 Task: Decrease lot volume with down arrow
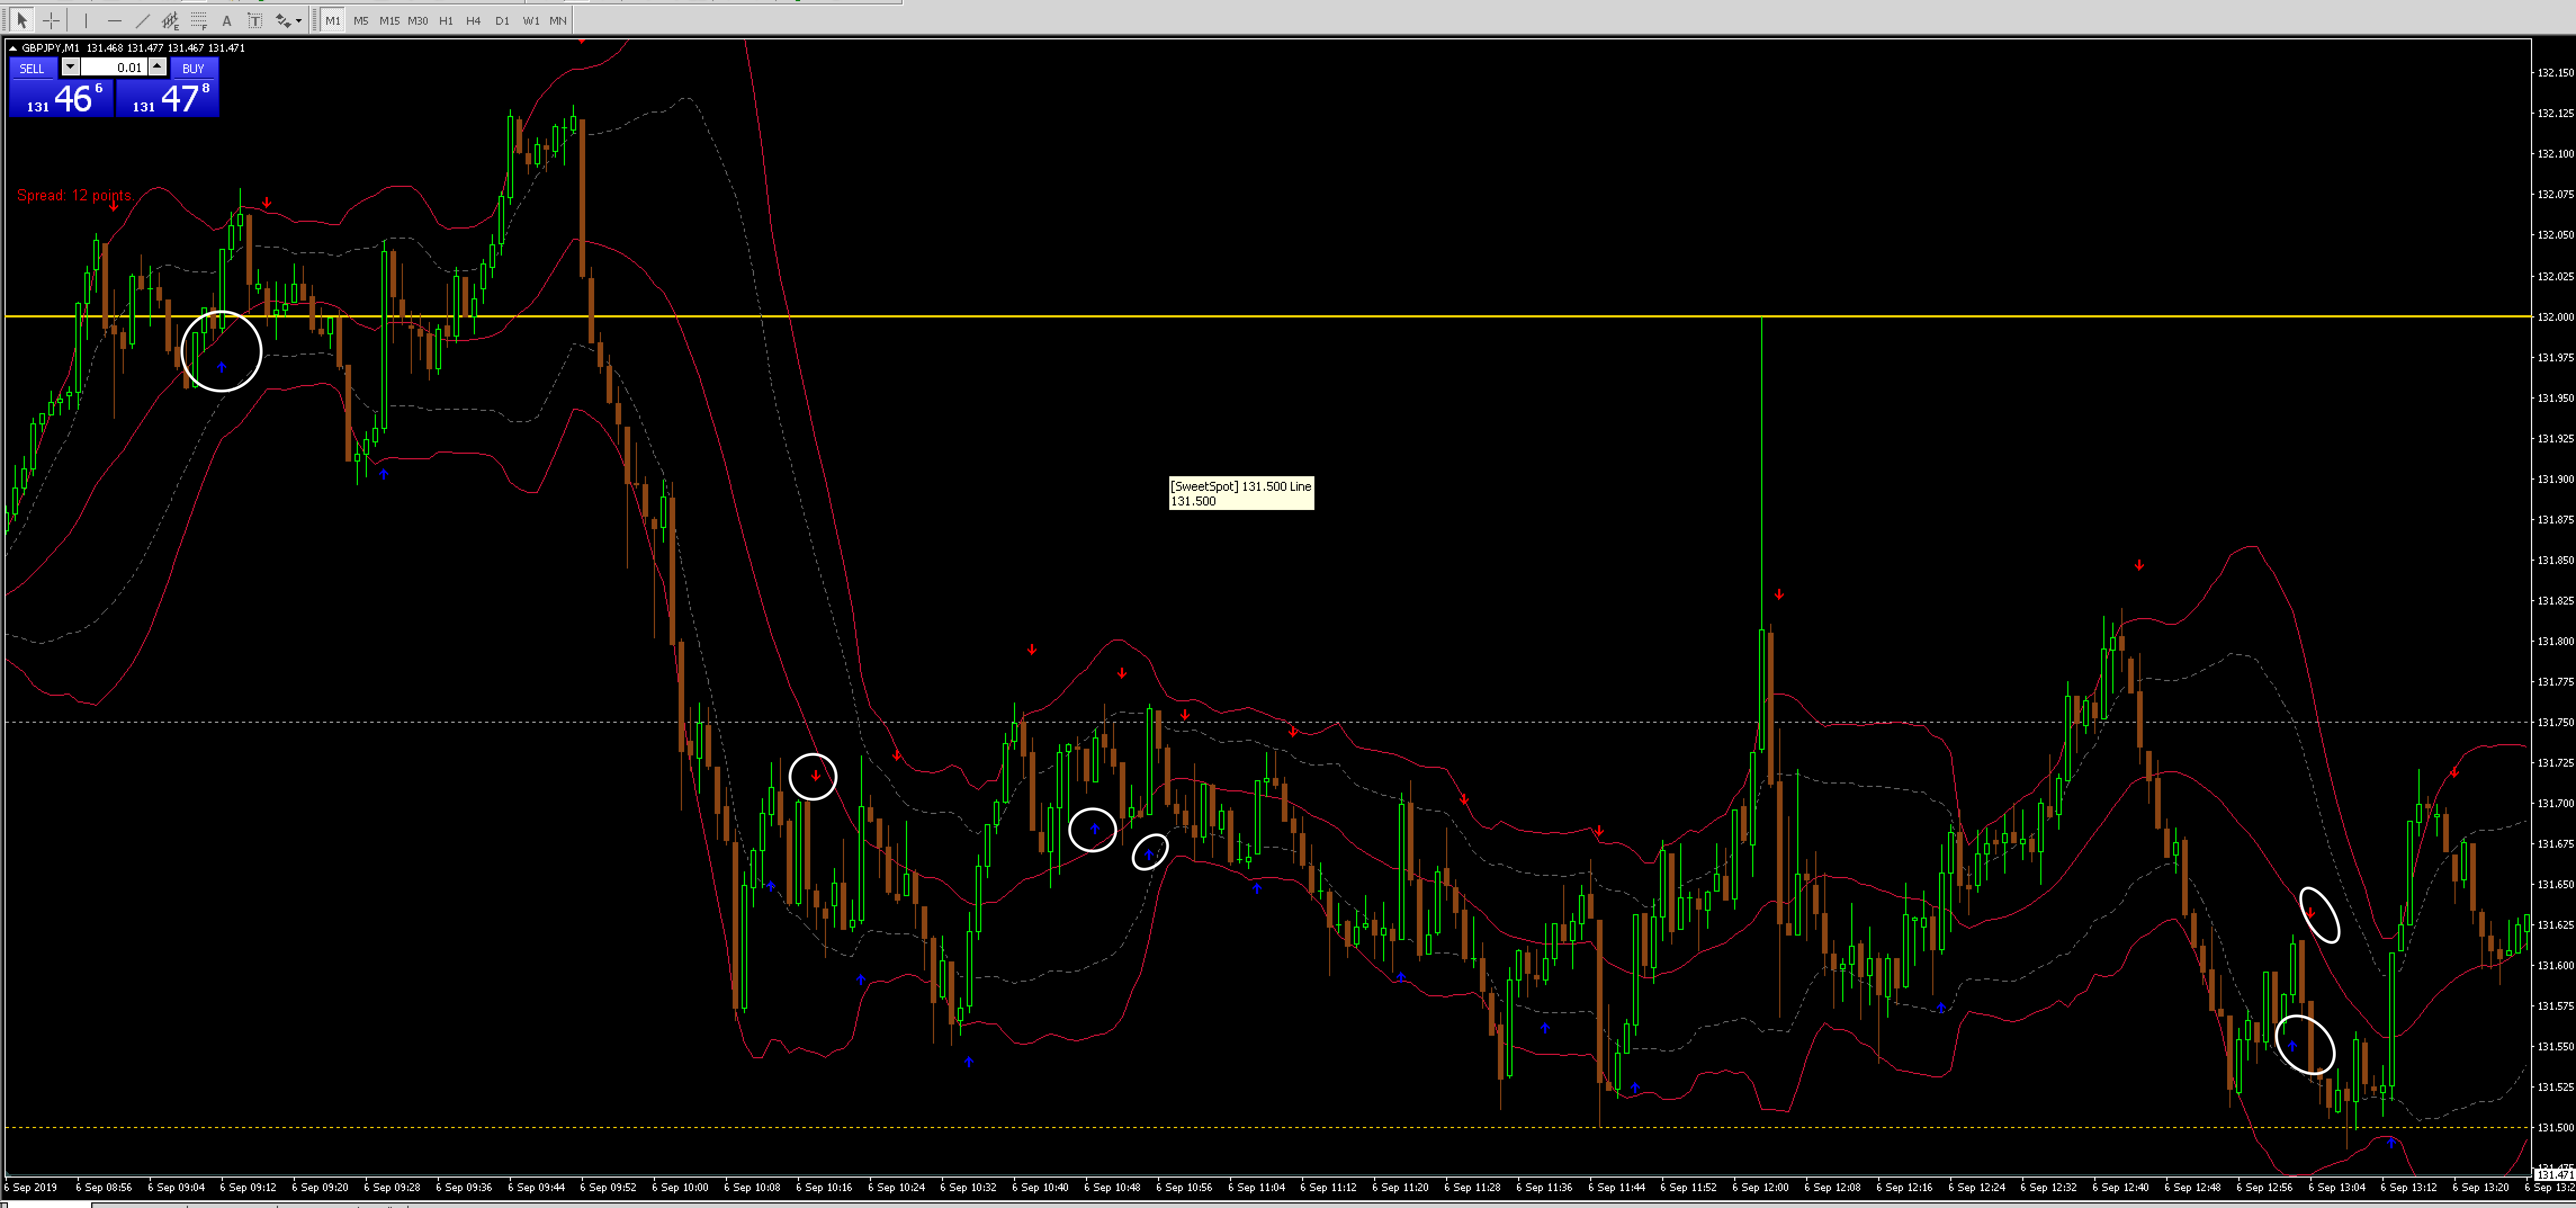(x=70, y=66)
